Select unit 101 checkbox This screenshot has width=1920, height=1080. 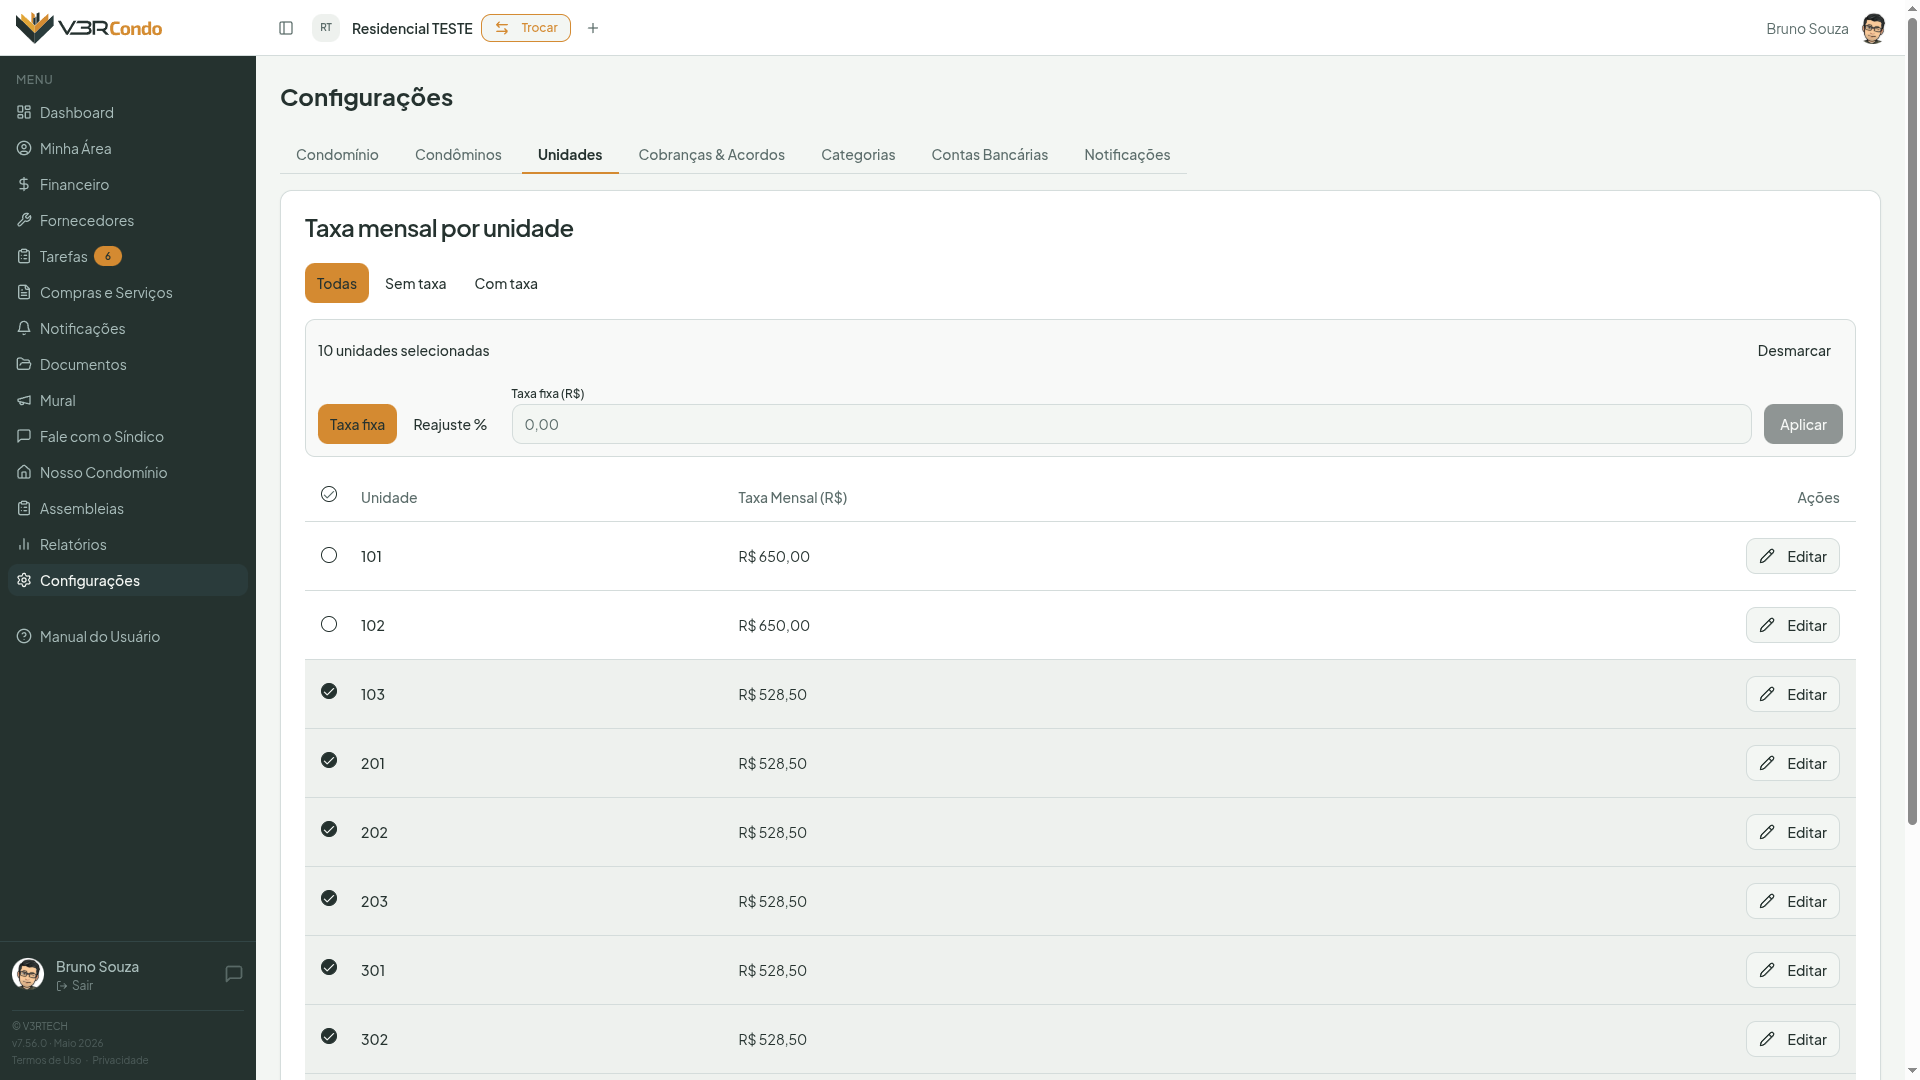[x=329, y=555]
